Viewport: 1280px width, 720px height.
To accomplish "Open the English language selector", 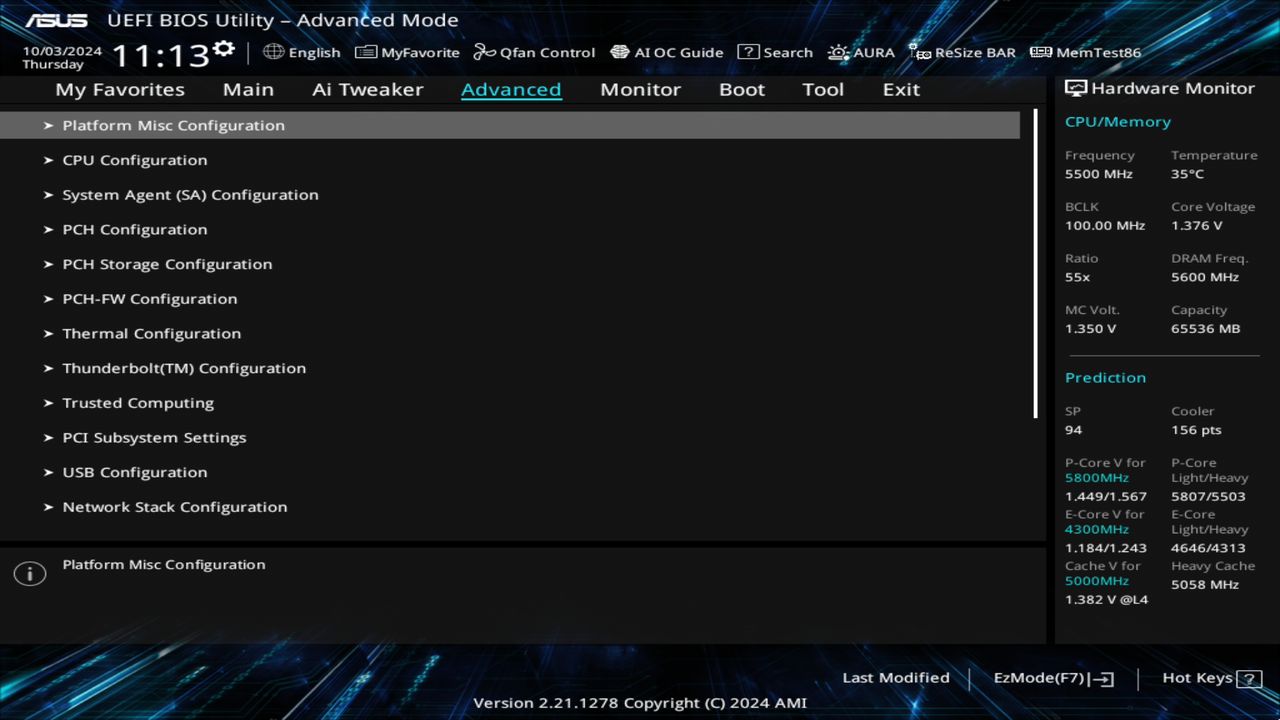I will tap(302, 52).
